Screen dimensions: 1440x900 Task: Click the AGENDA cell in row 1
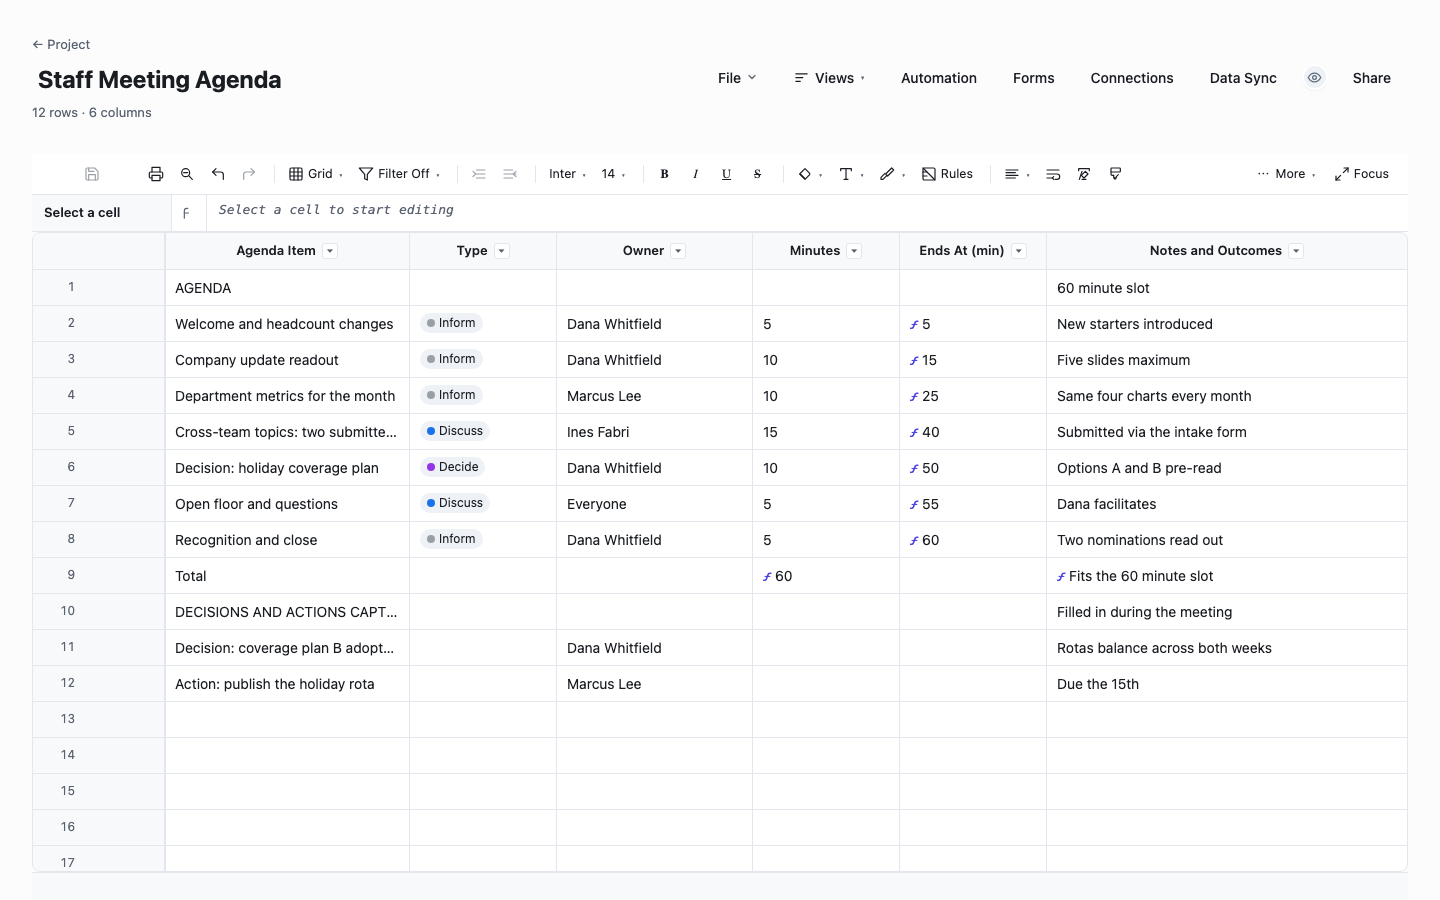coord(287,288)
